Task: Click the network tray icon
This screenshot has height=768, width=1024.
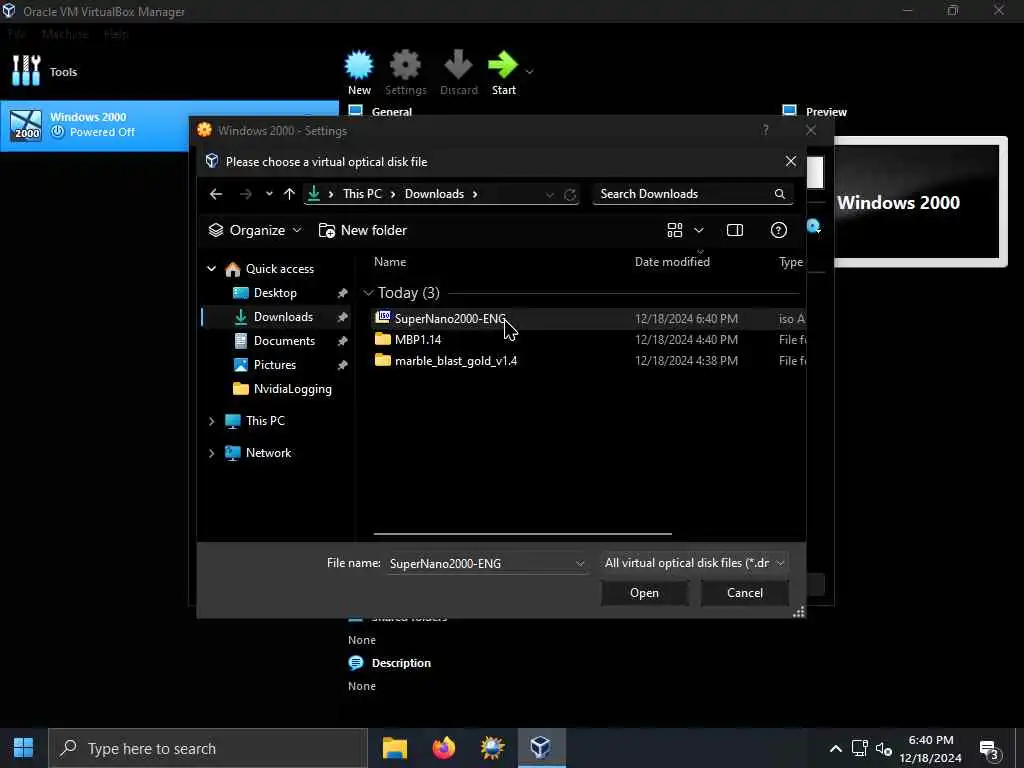Action: [859, 748]
